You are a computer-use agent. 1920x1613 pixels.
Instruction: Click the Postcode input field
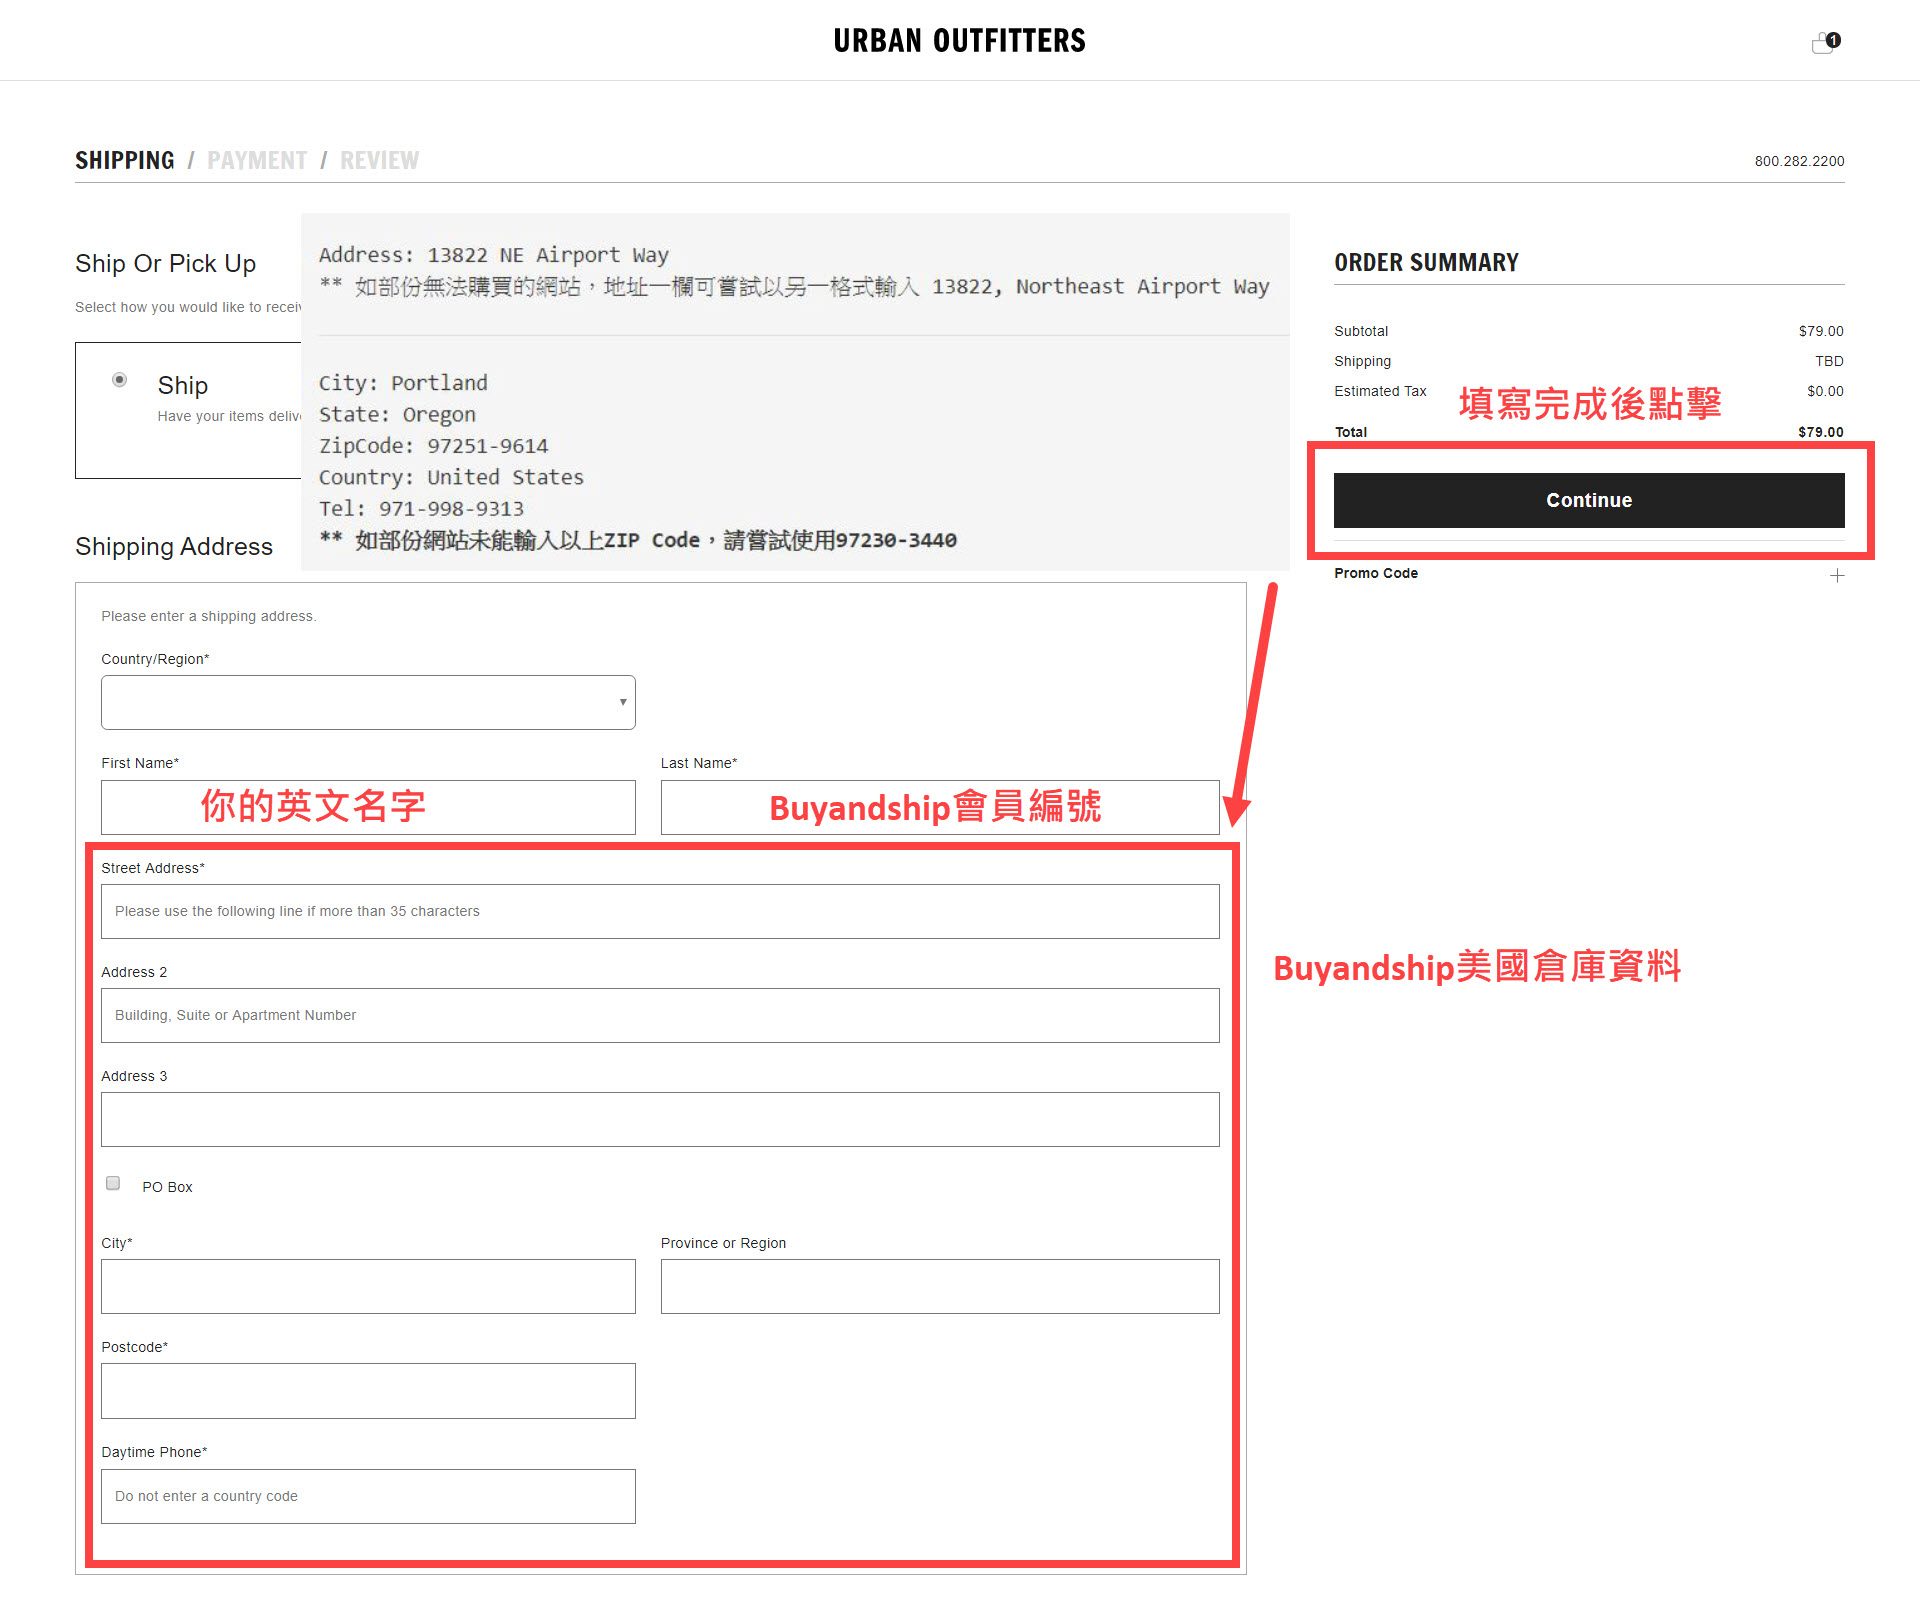[368, 1390]
